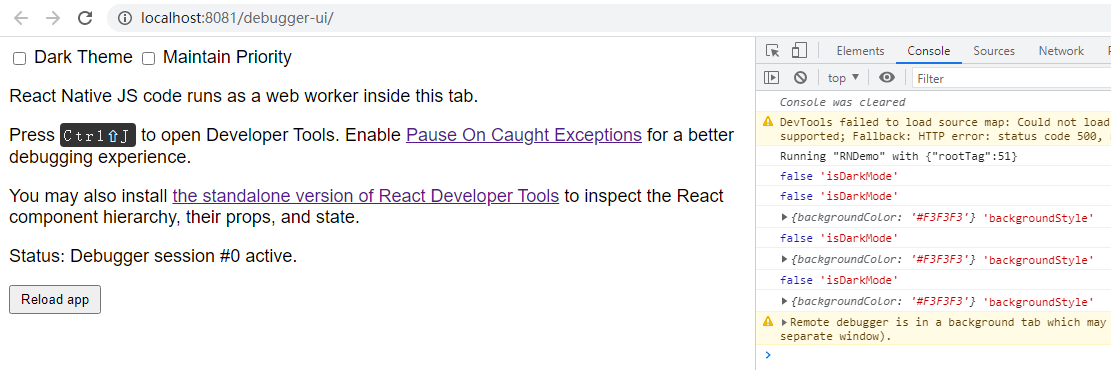Enable the Dark Theme checkbox
Screen dimensions: 1111x370
(20, 59)
